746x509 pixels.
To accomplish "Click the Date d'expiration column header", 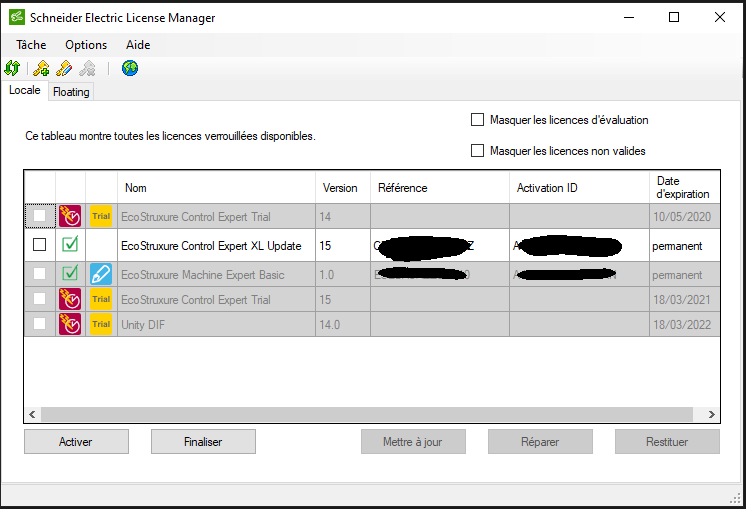I will [683, 187].
